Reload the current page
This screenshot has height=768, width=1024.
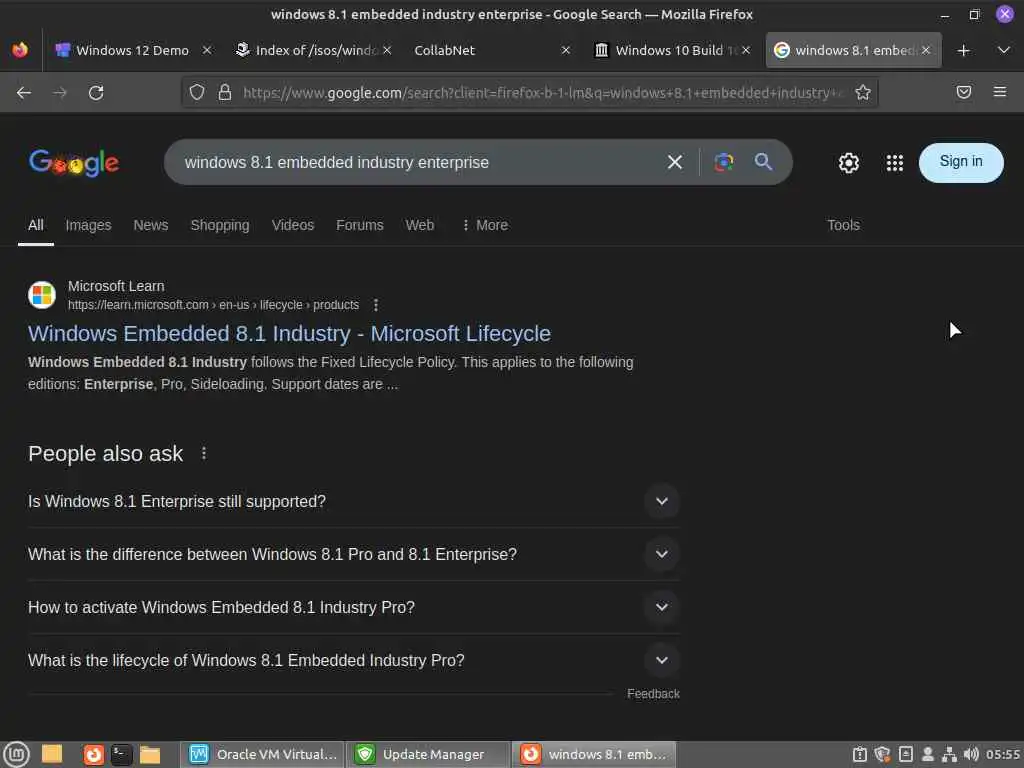pyautogui.click(x=96, y=93)
